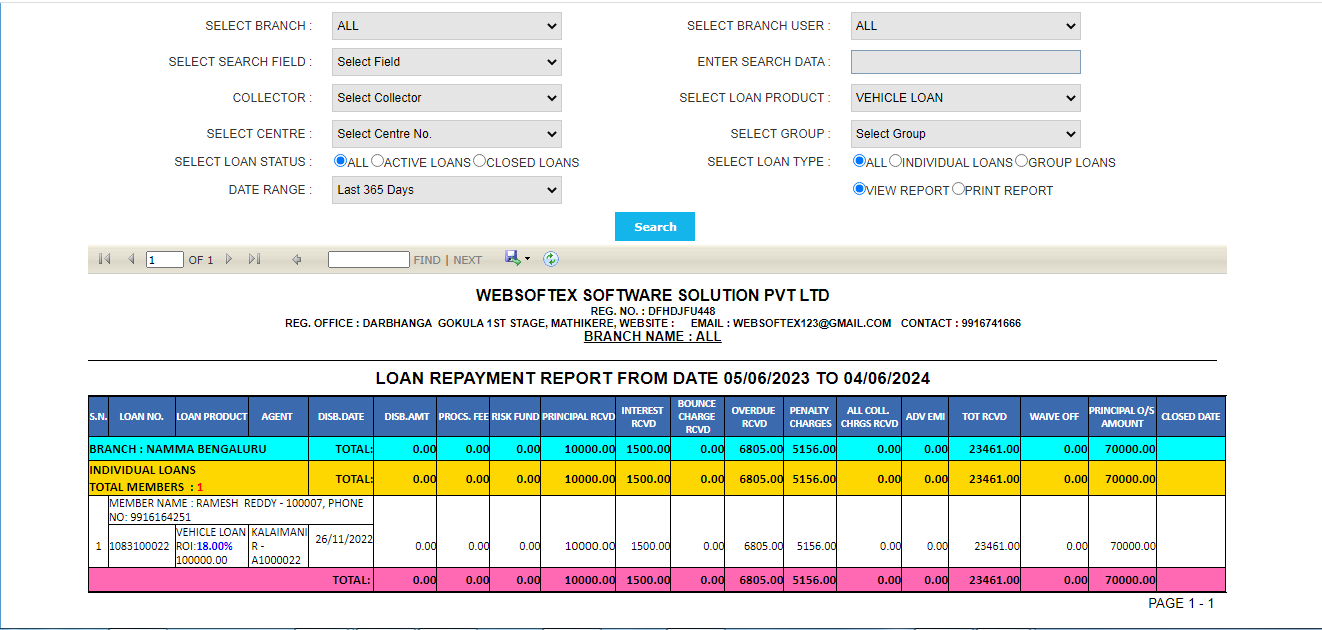Screen dimensions: 1322x630
Task: Choose GROUP LOANS radio option
Action: (x=1021, y=161)
